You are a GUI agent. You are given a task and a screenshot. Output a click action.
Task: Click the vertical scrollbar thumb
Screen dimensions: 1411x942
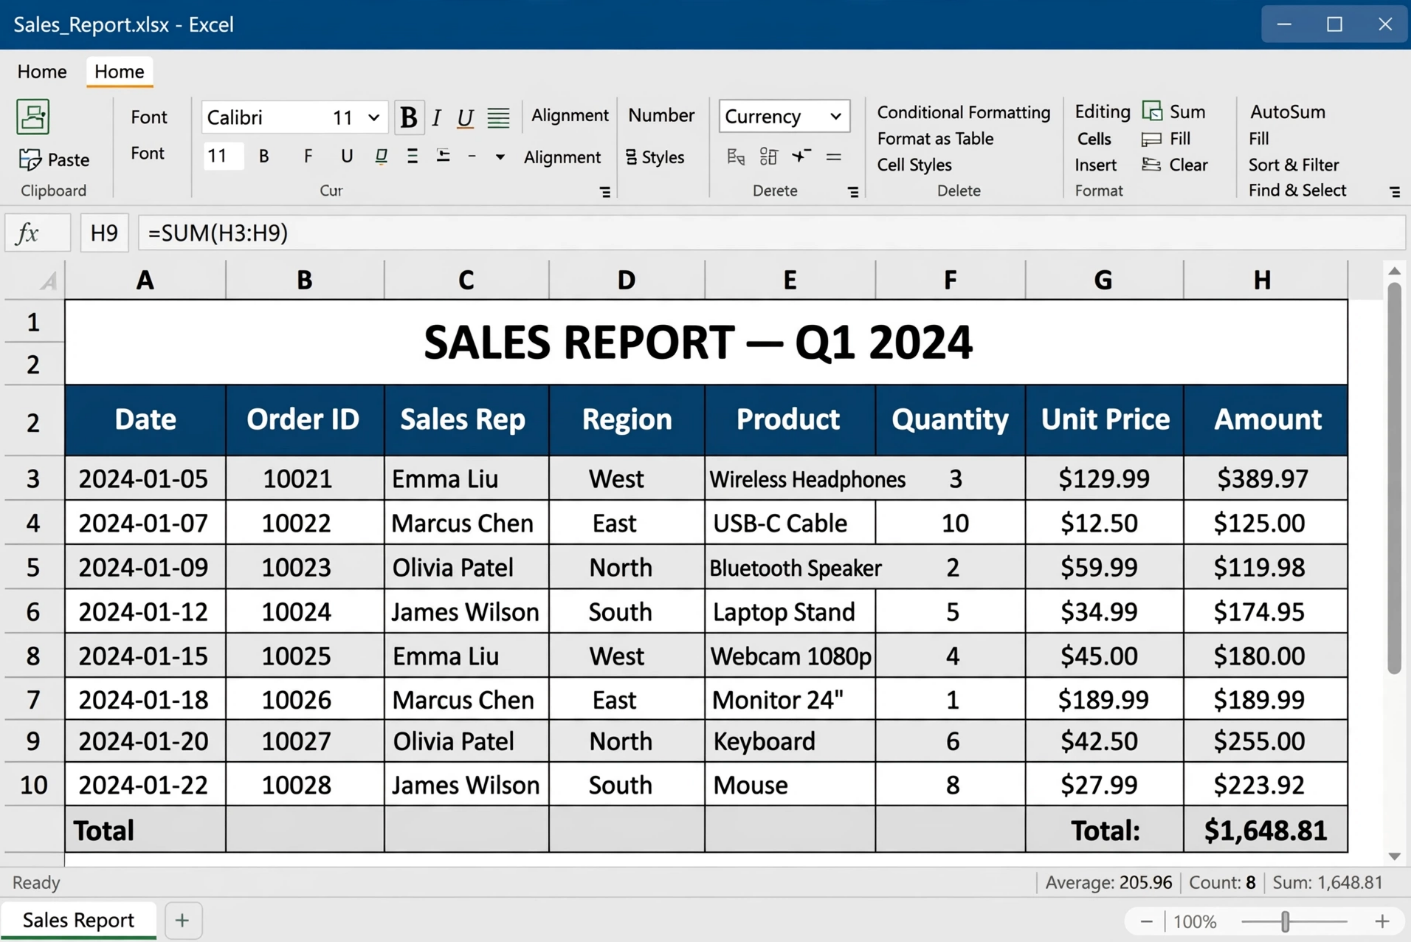point(1394,478)
